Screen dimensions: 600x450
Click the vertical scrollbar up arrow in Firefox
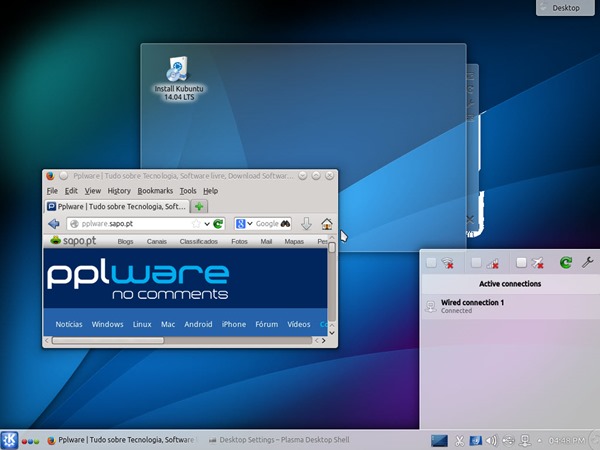[x=332, y=238]
